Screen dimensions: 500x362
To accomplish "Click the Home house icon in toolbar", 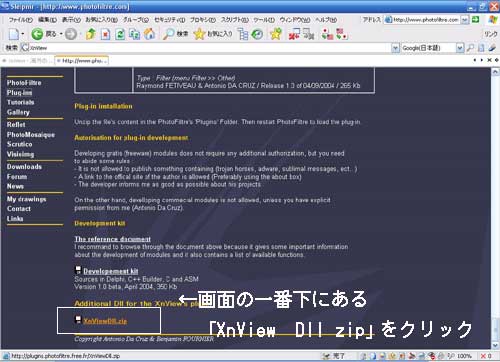I will pyautogui.click(x=149, y=34).
